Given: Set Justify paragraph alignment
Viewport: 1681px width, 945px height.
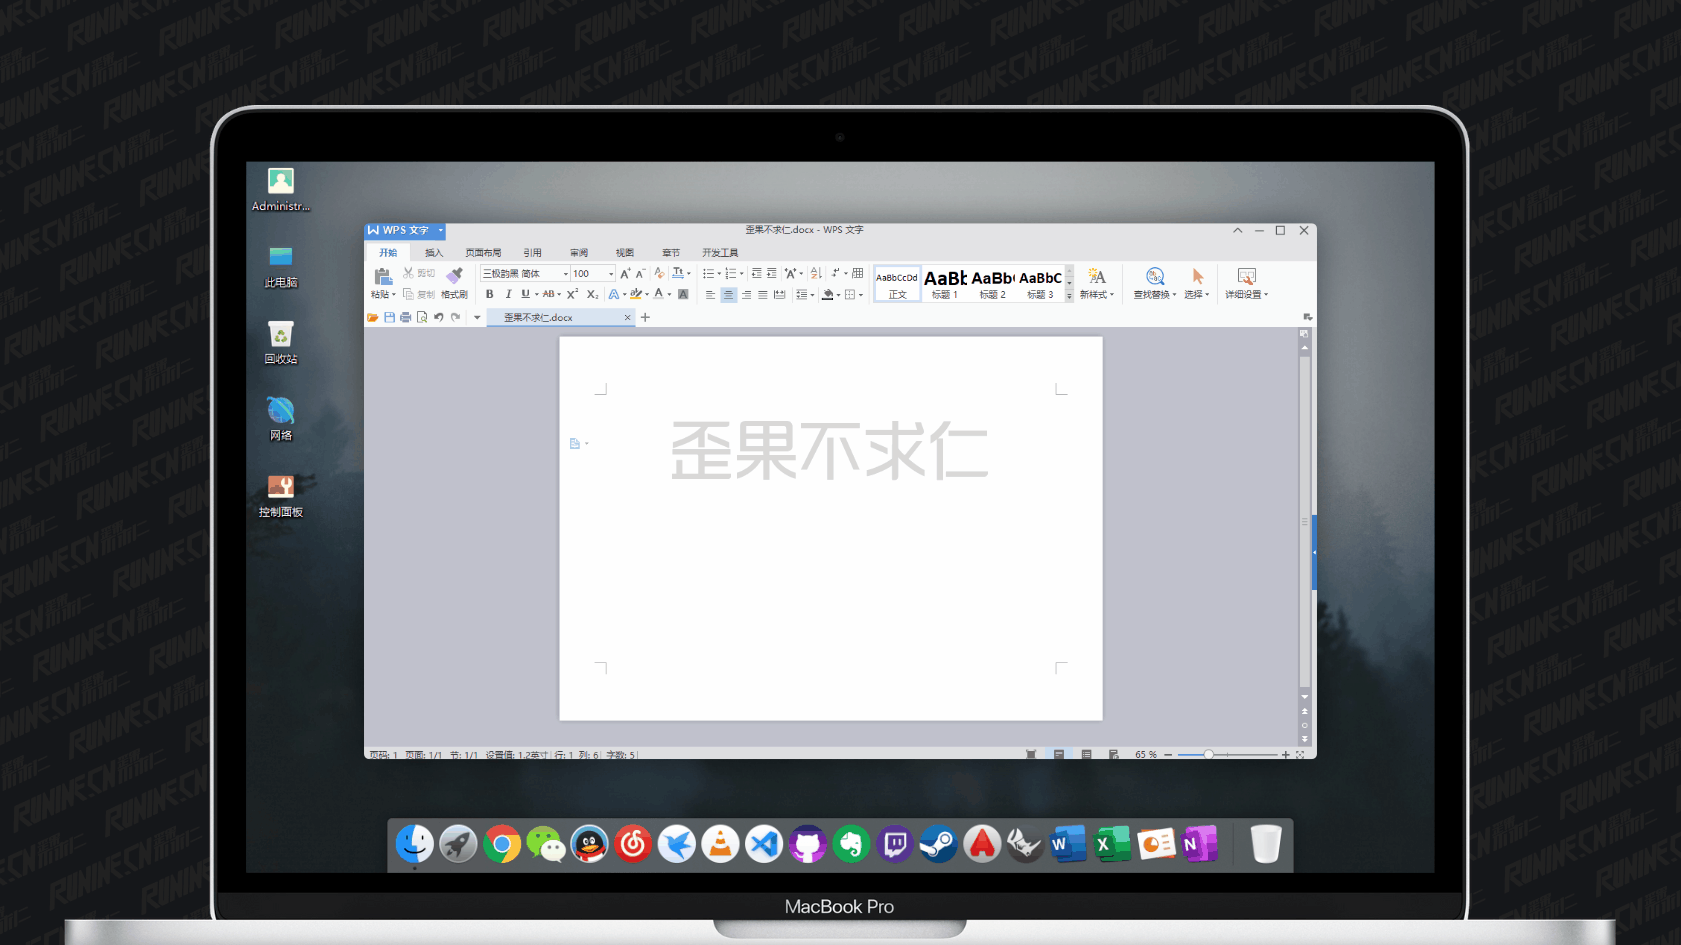Looking at the screenshot, I should (762, 294).
